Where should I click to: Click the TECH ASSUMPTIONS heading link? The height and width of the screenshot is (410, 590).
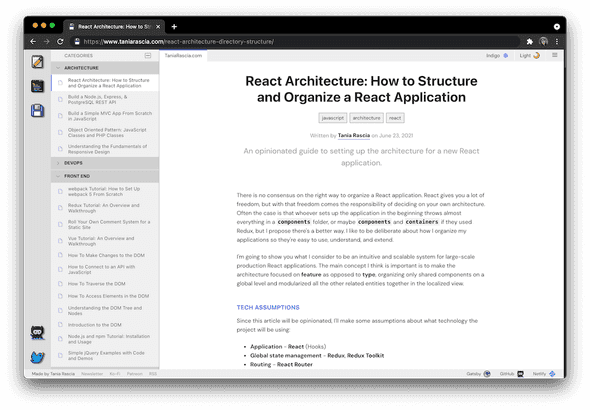[x=268, y=307]
